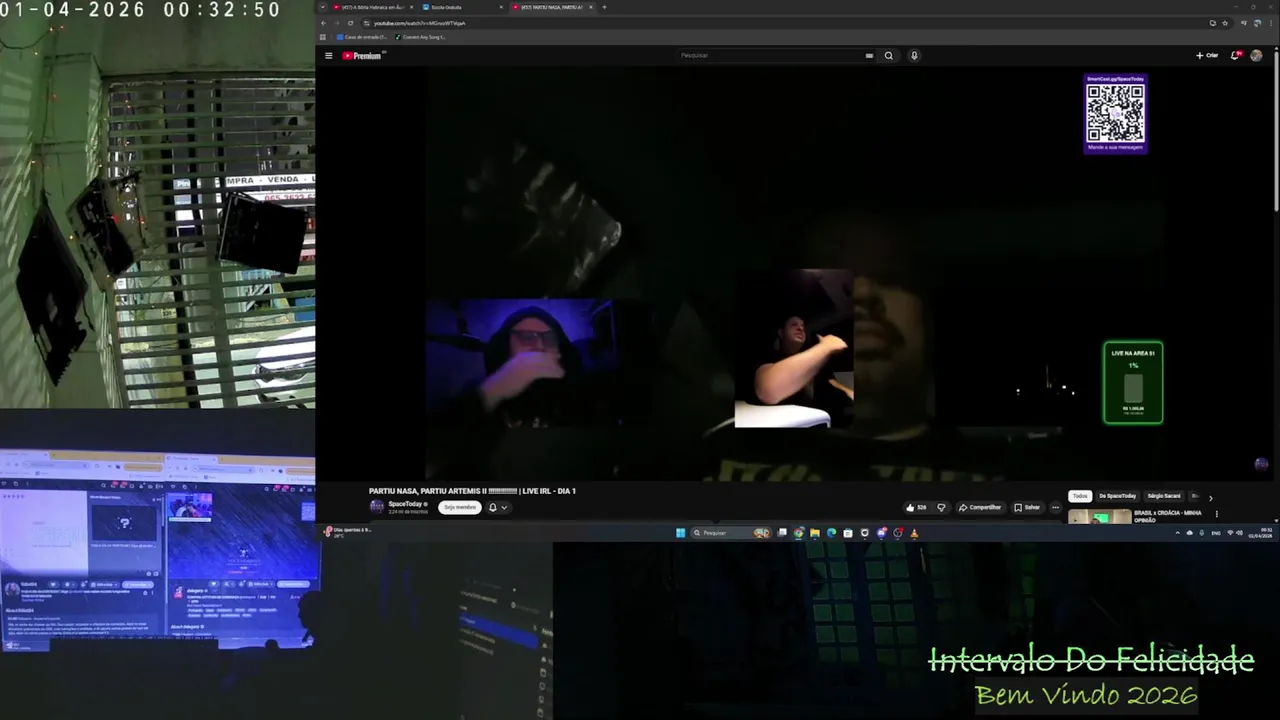
Task: Open the YouTube notifications bell
Action: (x=1235, y=56)
